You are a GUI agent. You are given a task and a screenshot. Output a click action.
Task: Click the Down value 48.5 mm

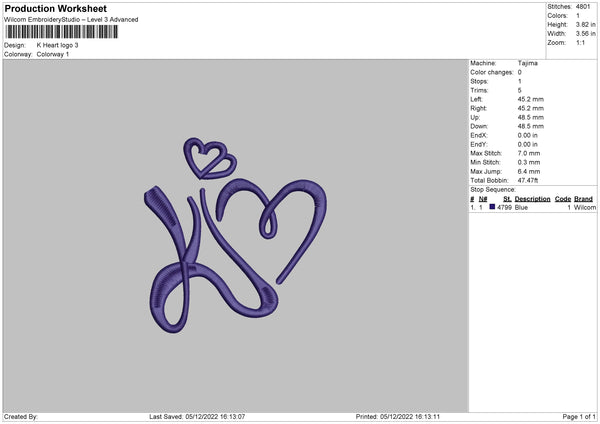(x=530, y=126)
